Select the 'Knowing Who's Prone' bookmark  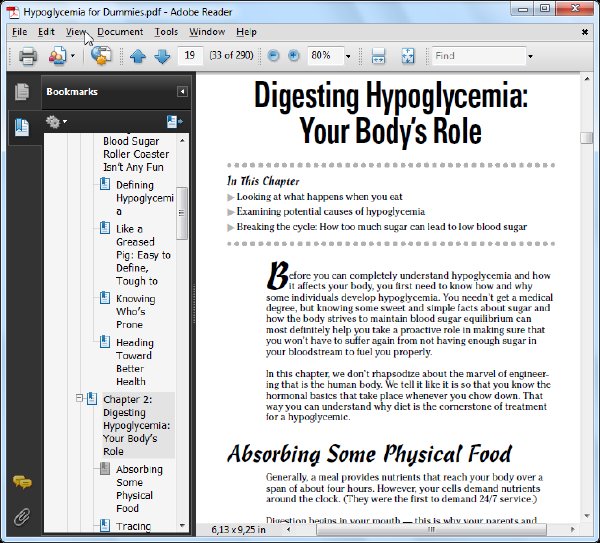point(135,311)
